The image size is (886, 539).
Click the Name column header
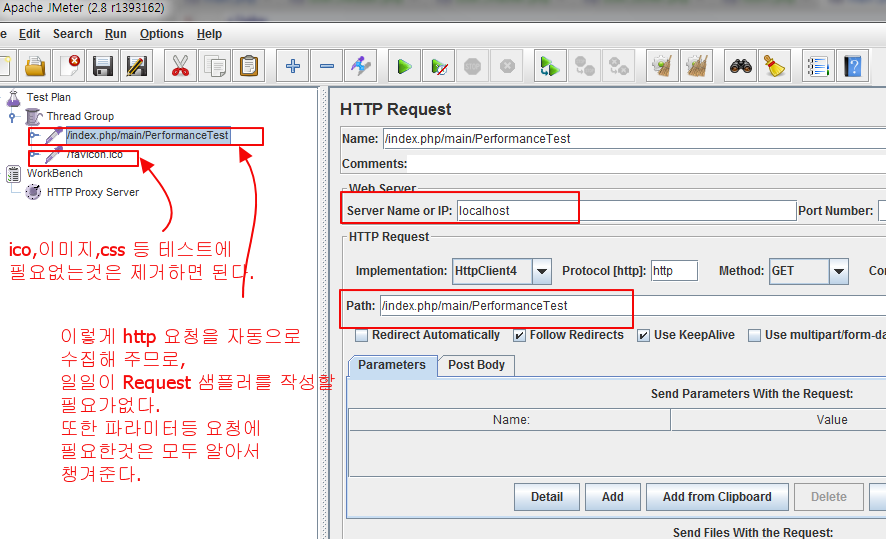[510, 420]
